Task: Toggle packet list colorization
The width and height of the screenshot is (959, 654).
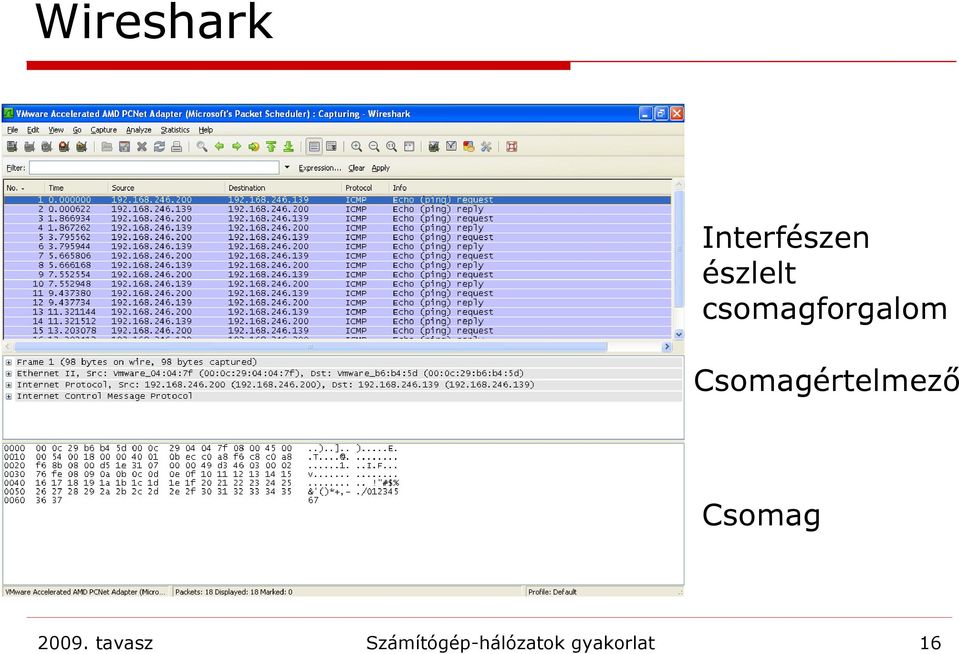Action: pyautogui.click(x=314, y=146)
